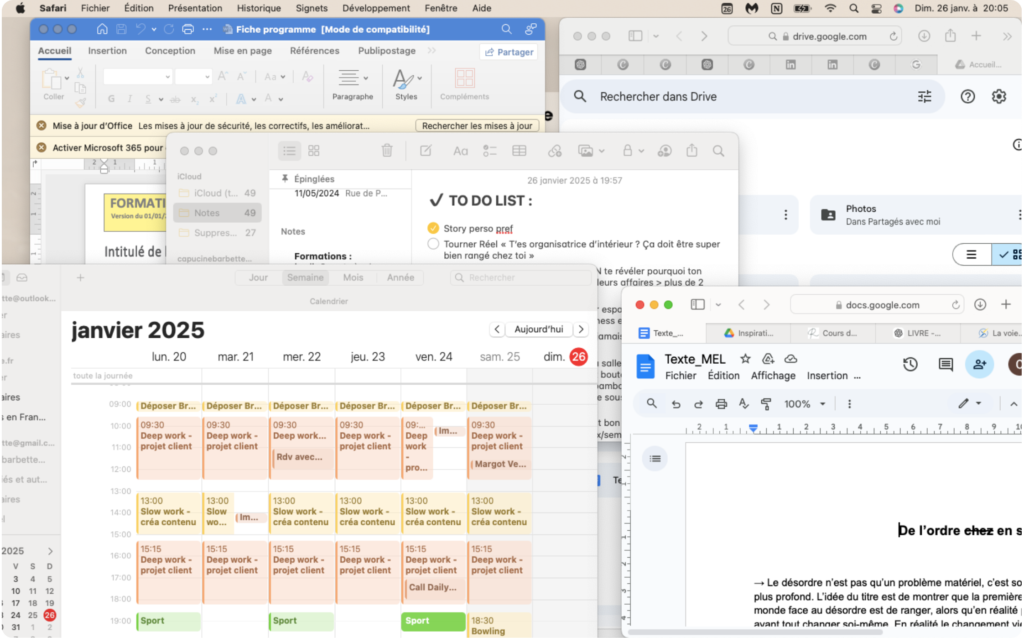The image size is (1024, 638).
Task: Switch to Word's Insertion ribbon tab
Action: 107,51
